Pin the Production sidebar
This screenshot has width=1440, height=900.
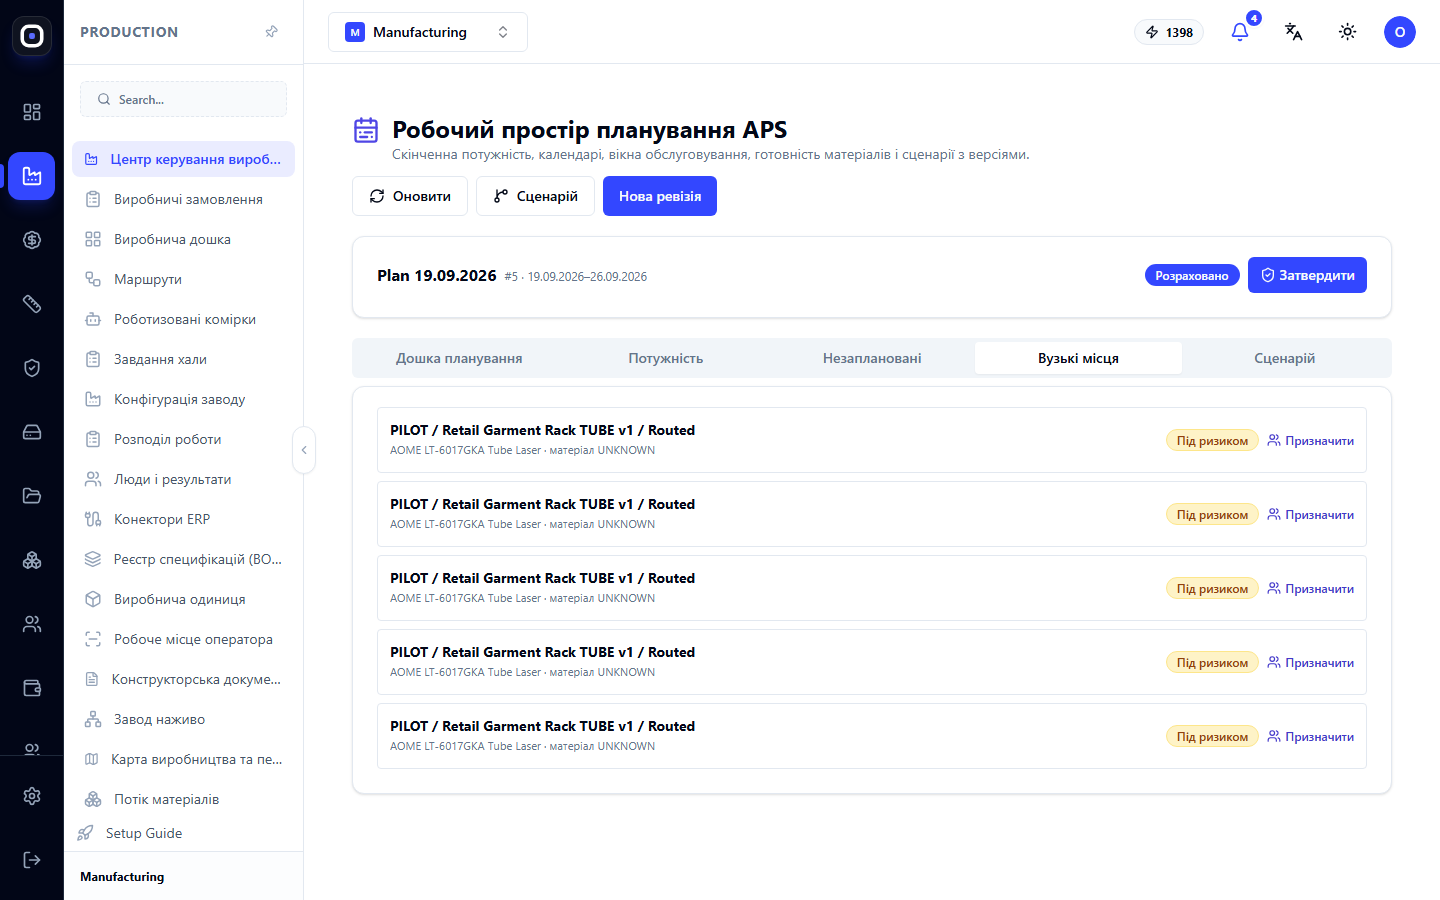pyautogui.click(x=271, y=32)
